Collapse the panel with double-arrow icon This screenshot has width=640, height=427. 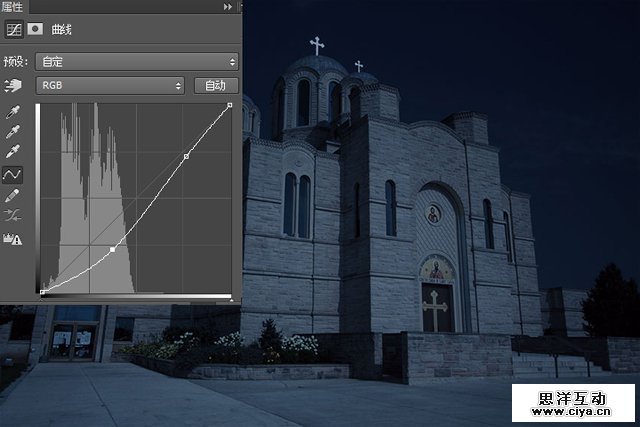pos(227,6)
